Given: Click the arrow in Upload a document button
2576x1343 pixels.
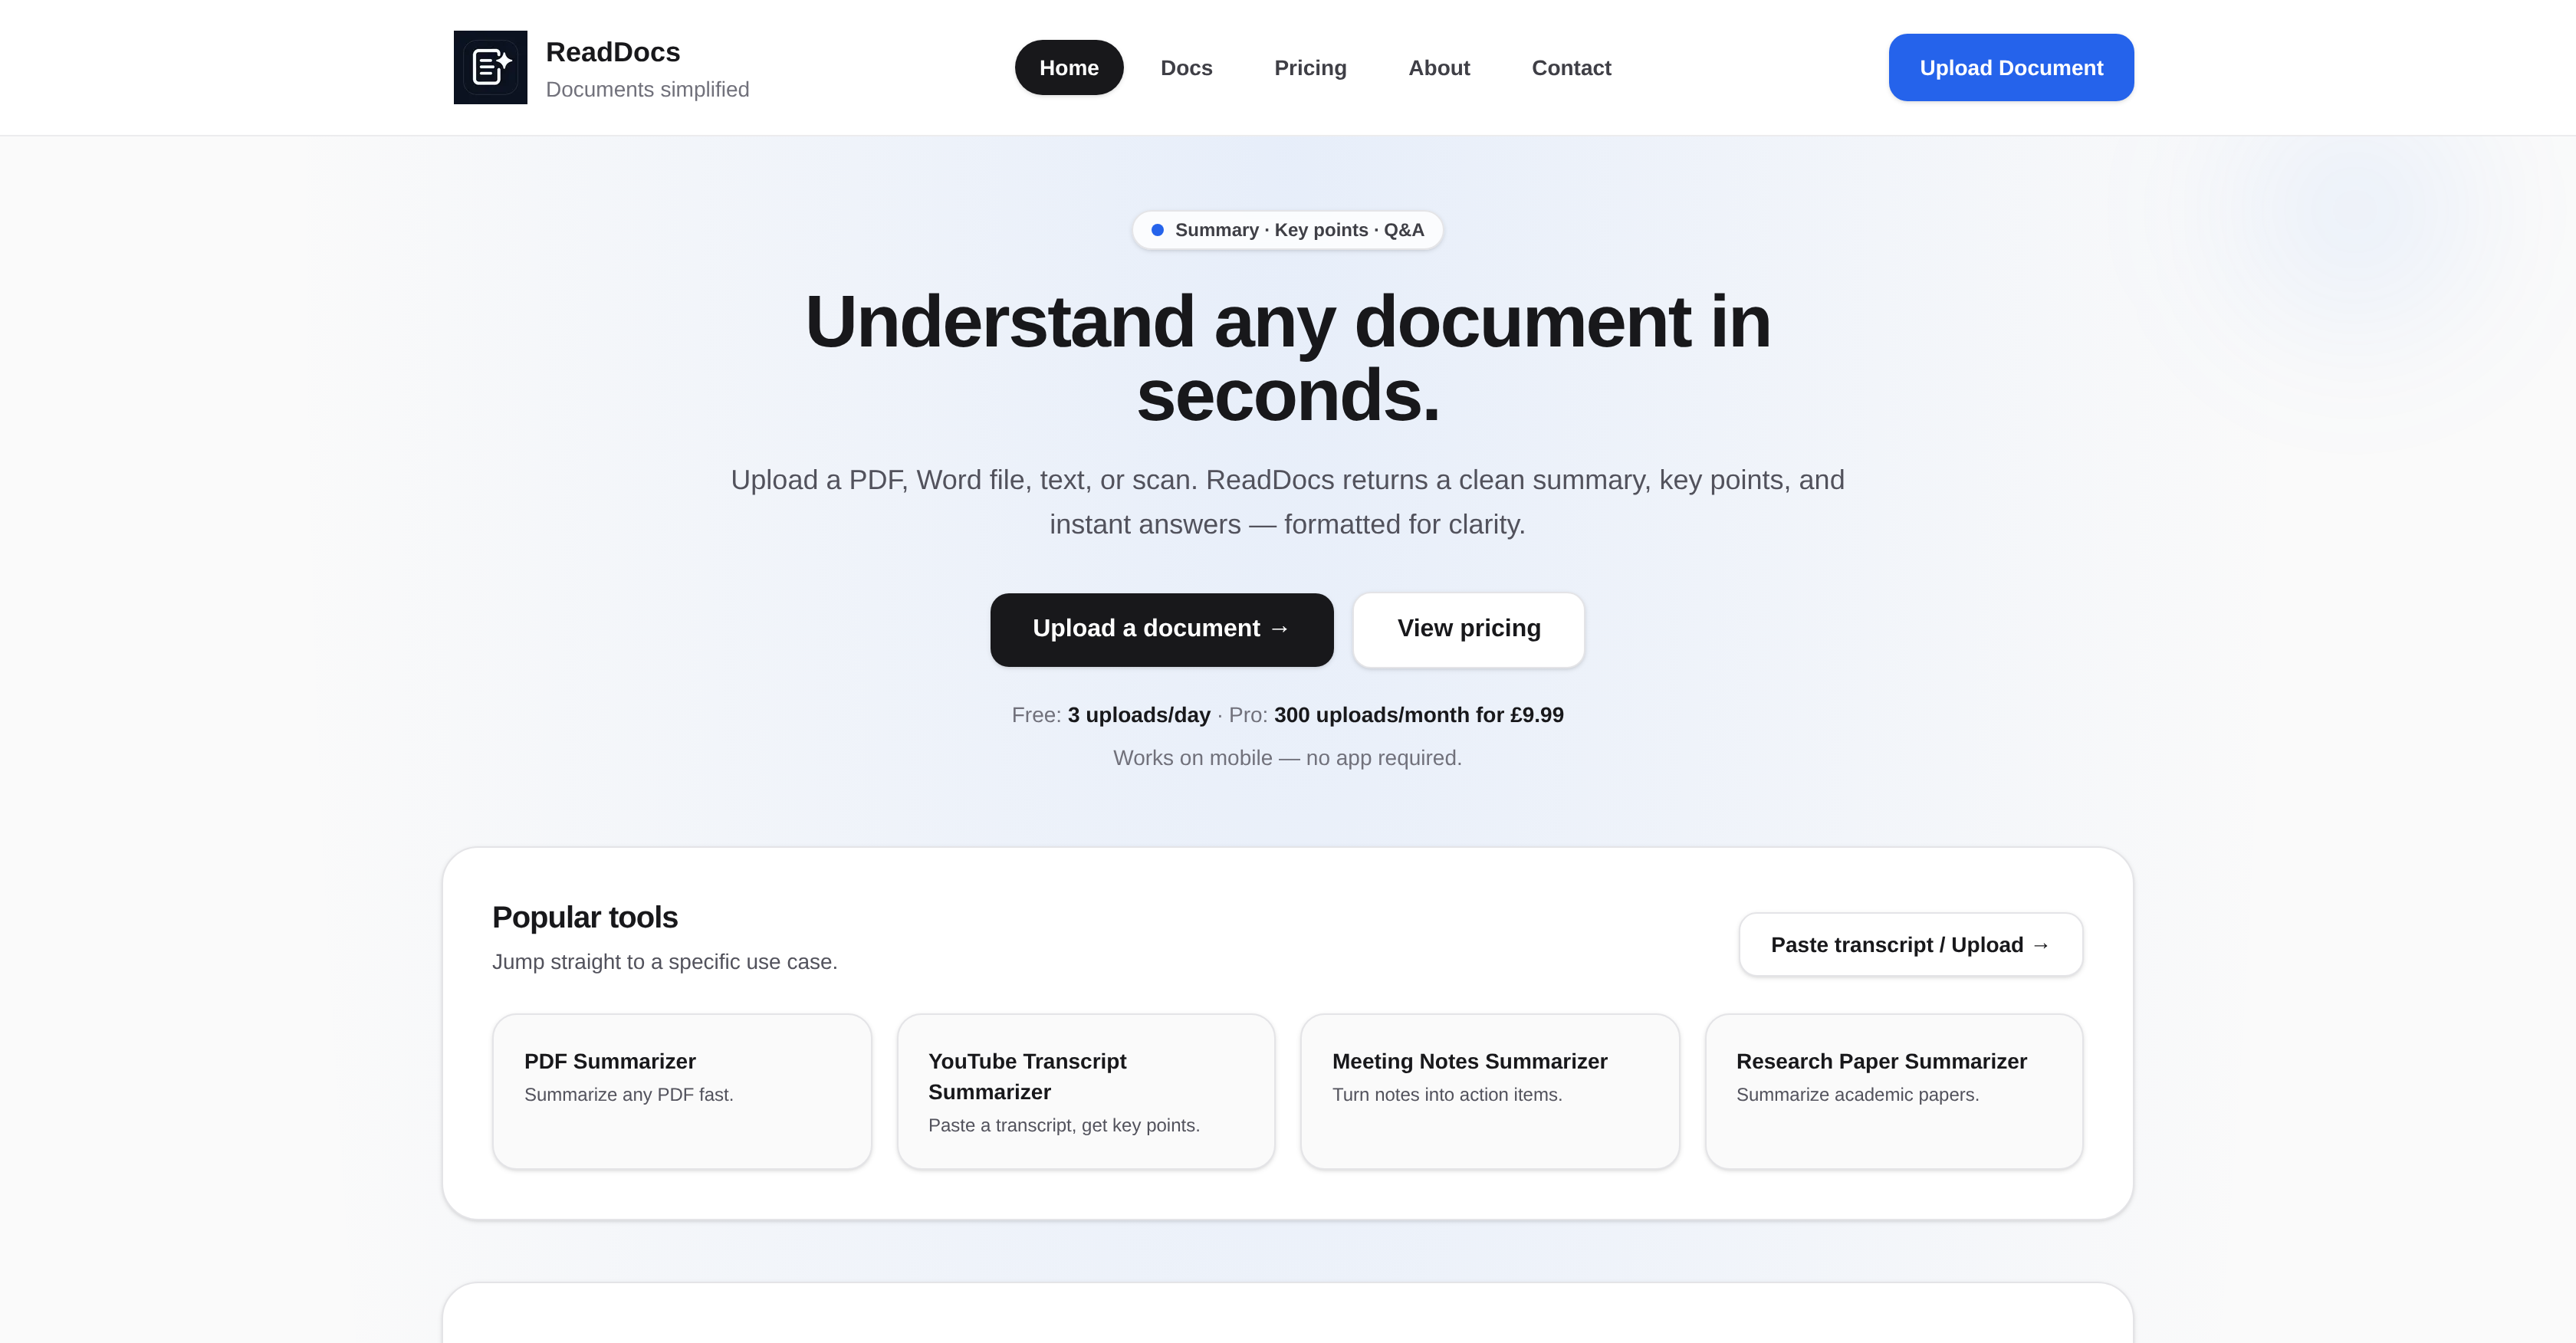Looking at the screenshot, I should [x=1280, y=629].
